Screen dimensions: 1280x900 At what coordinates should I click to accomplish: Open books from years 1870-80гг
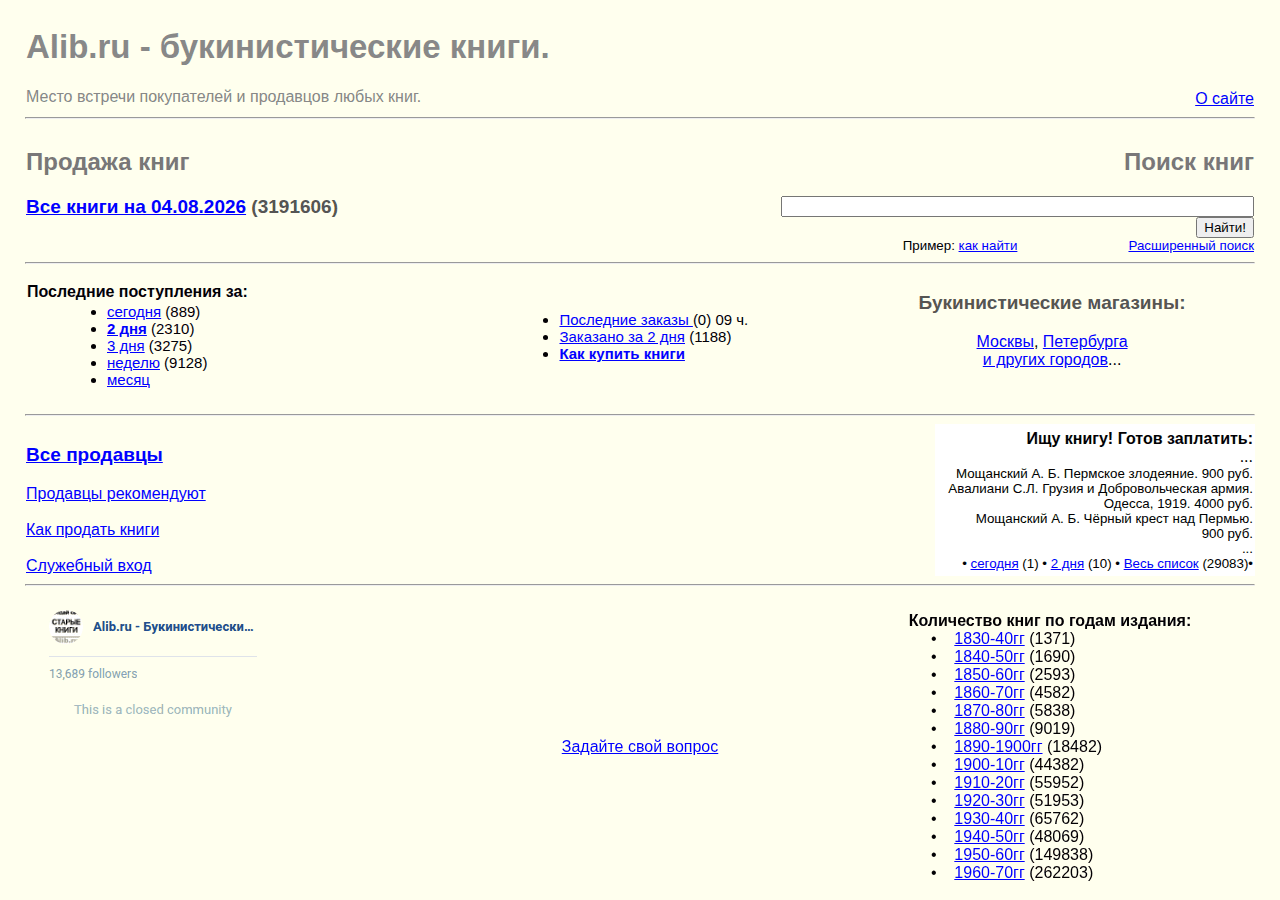(x=989, y=711)
